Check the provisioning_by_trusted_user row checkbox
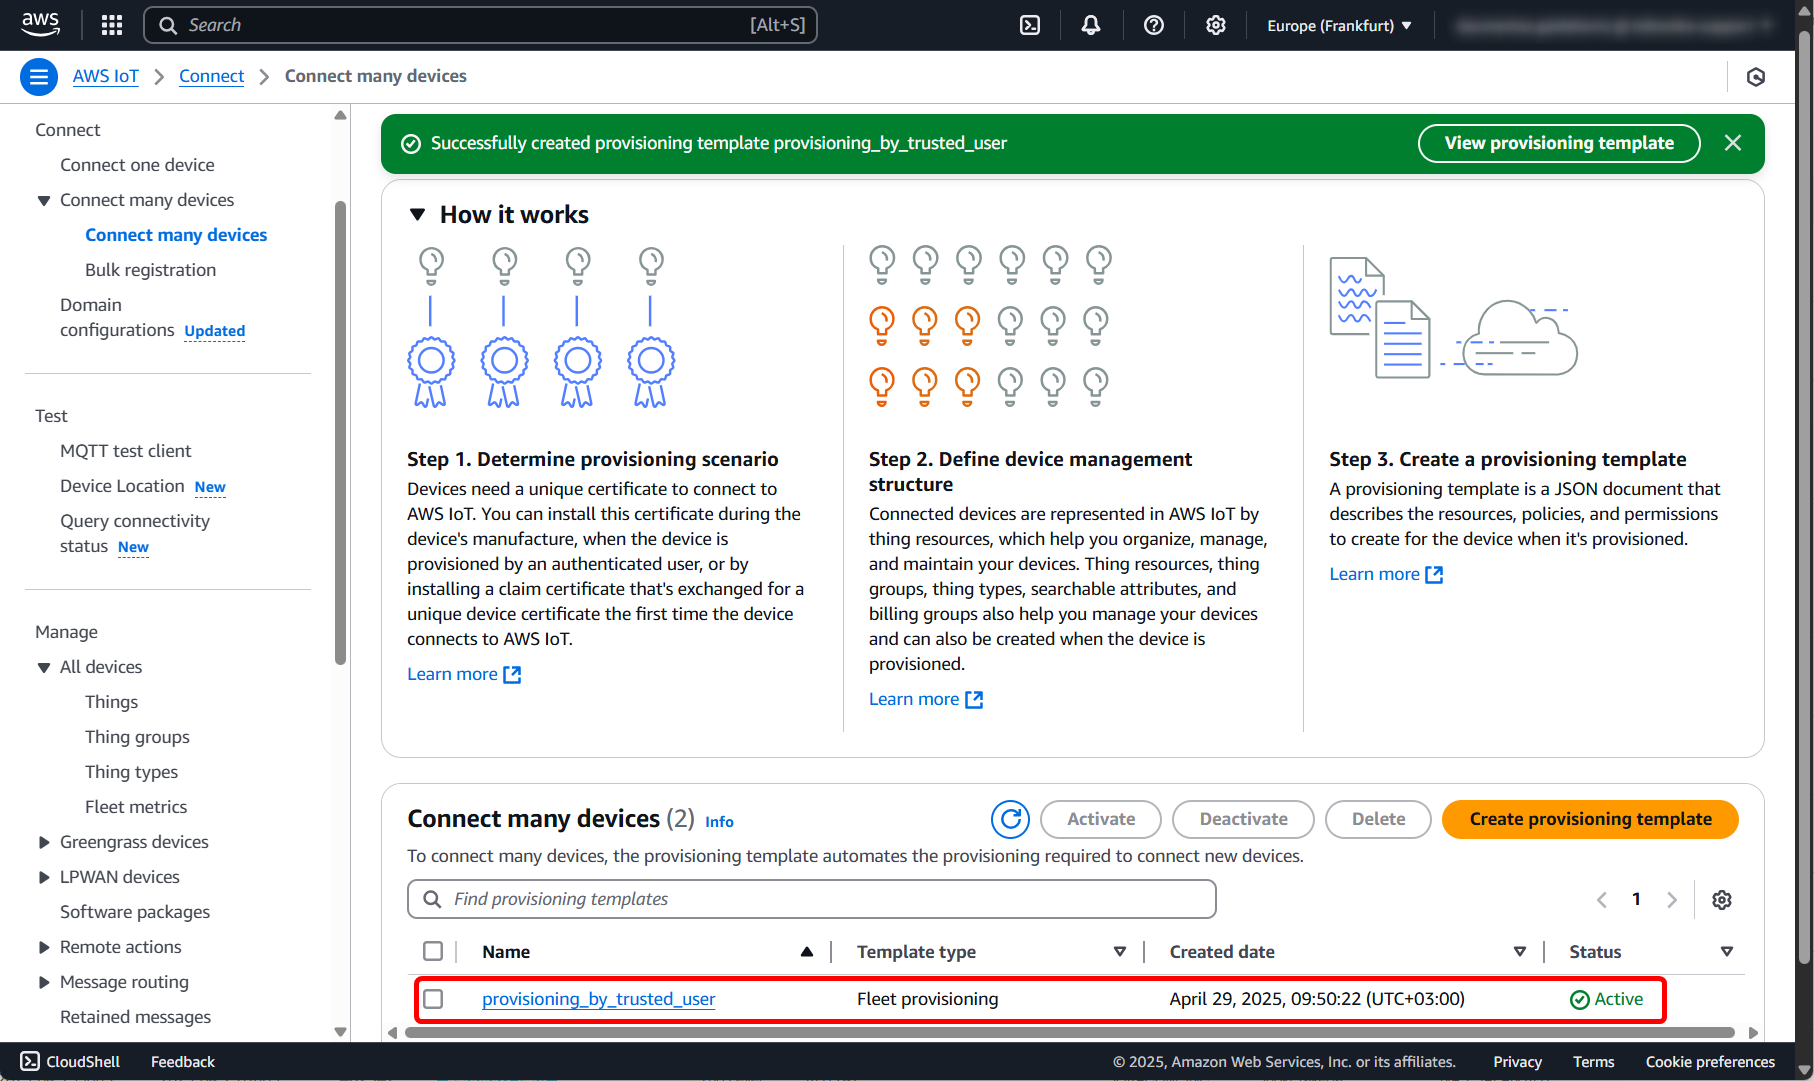The width and height of the screenshot is (1814, 1081). point(433,999)
